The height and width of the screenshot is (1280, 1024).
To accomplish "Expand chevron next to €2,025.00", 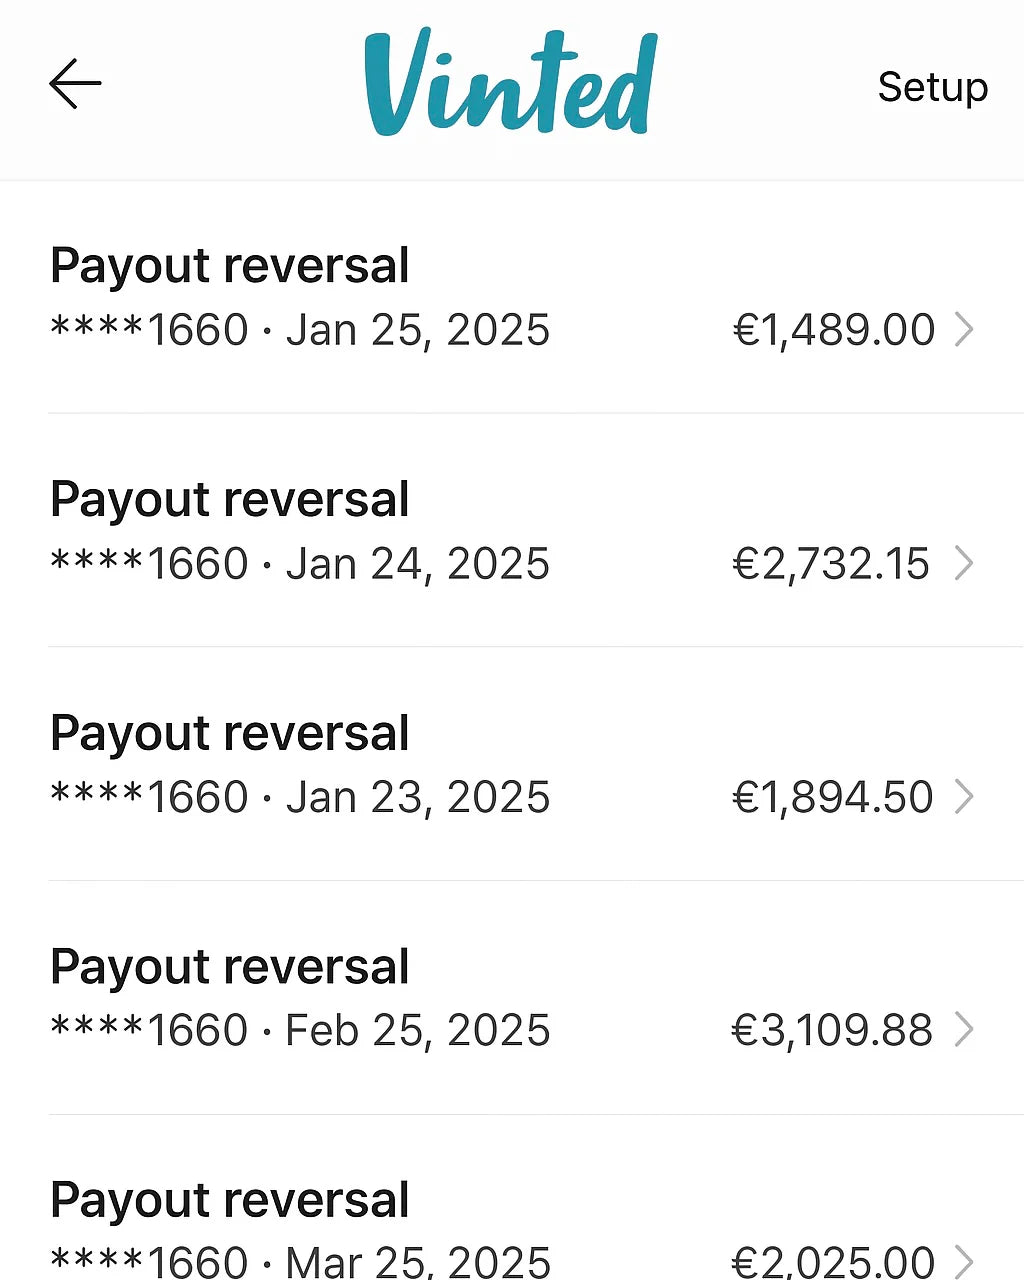I will coord(964,1261).
